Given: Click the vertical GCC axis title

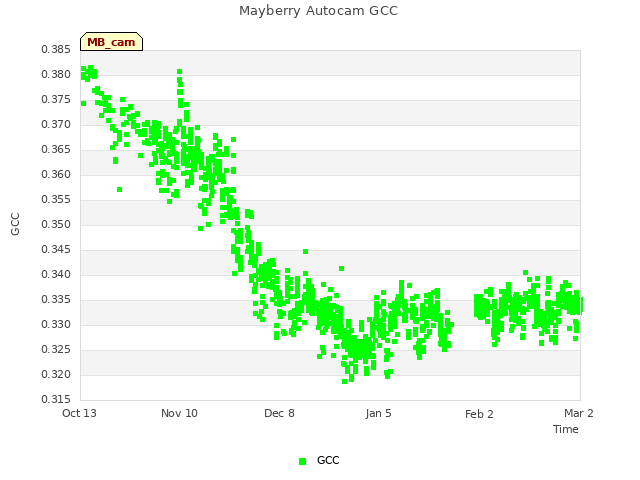Looking at the screenshot, I should click(x=16, y=224).
